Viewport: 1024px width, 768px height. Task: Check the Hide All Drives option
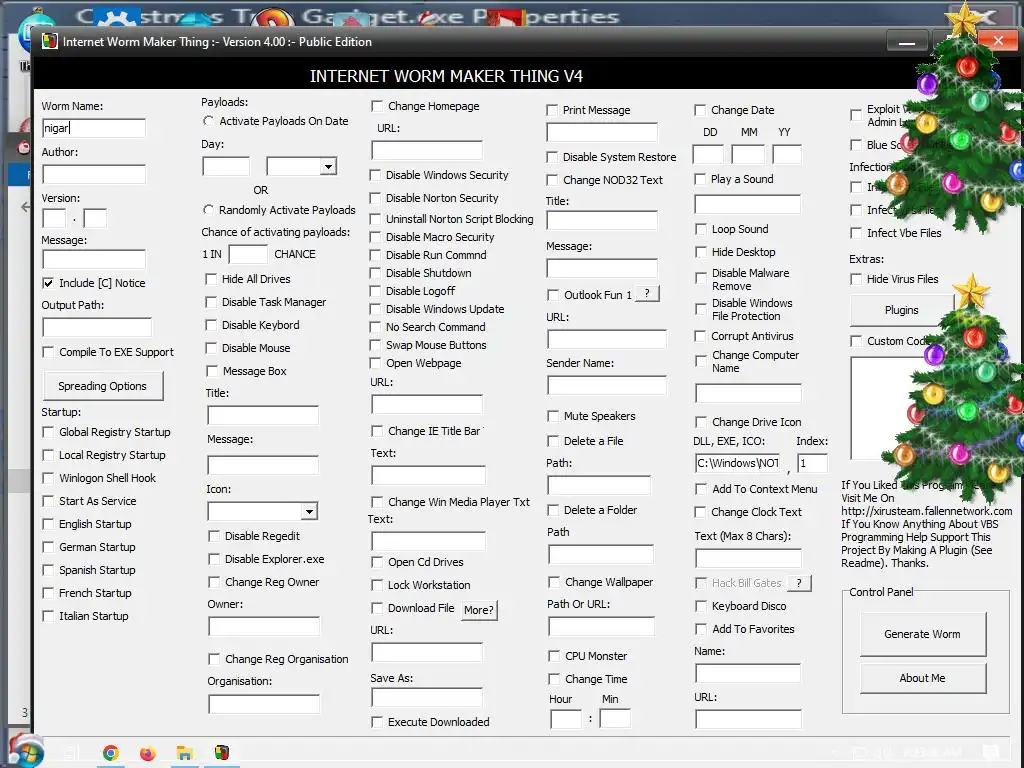tap(211, 279)
